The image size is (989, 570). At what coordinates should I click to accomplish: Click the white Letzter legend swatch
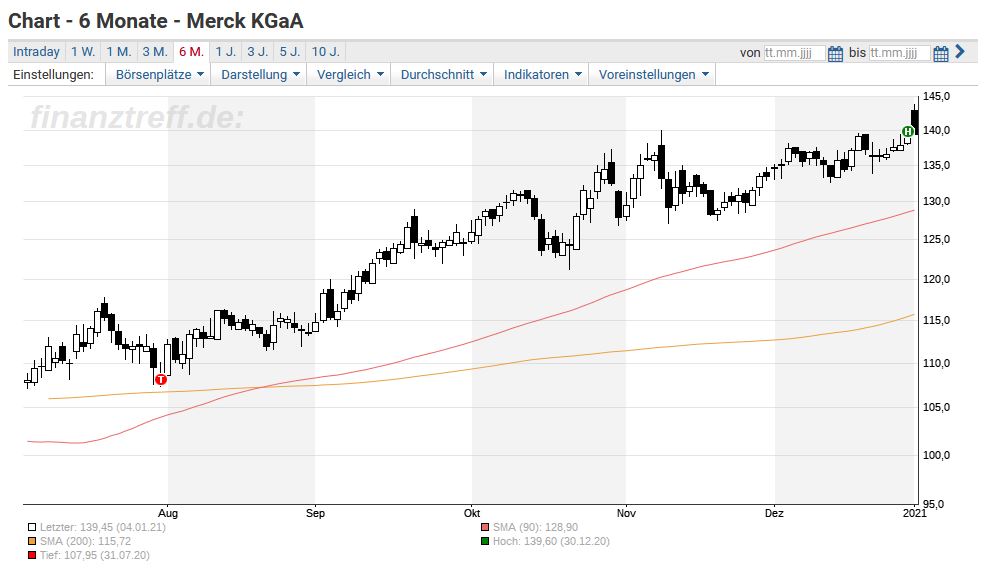coord(32,527)
